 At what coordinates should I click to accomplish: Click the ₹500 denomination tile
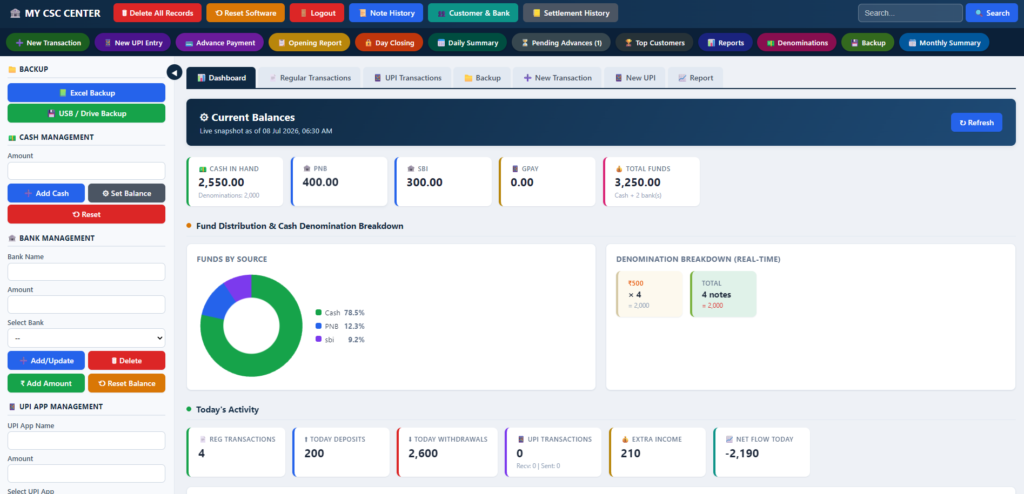pyautogui.click(x=649, y=294)
